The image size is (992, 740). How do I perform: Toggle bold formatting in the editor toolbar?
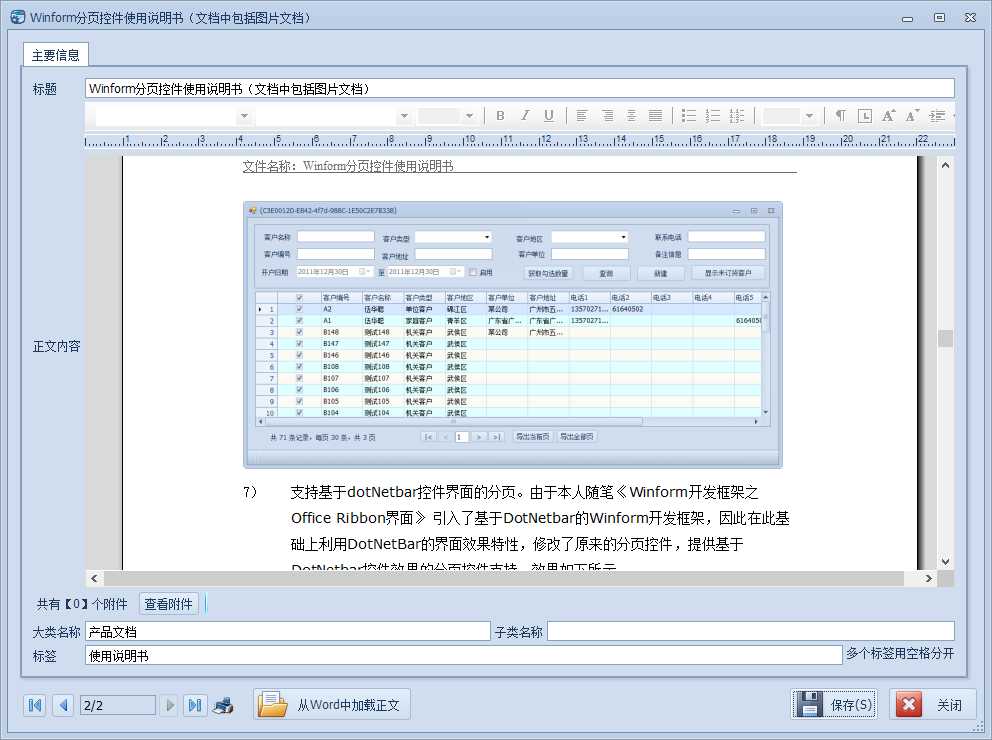click(x=500, y=116)
